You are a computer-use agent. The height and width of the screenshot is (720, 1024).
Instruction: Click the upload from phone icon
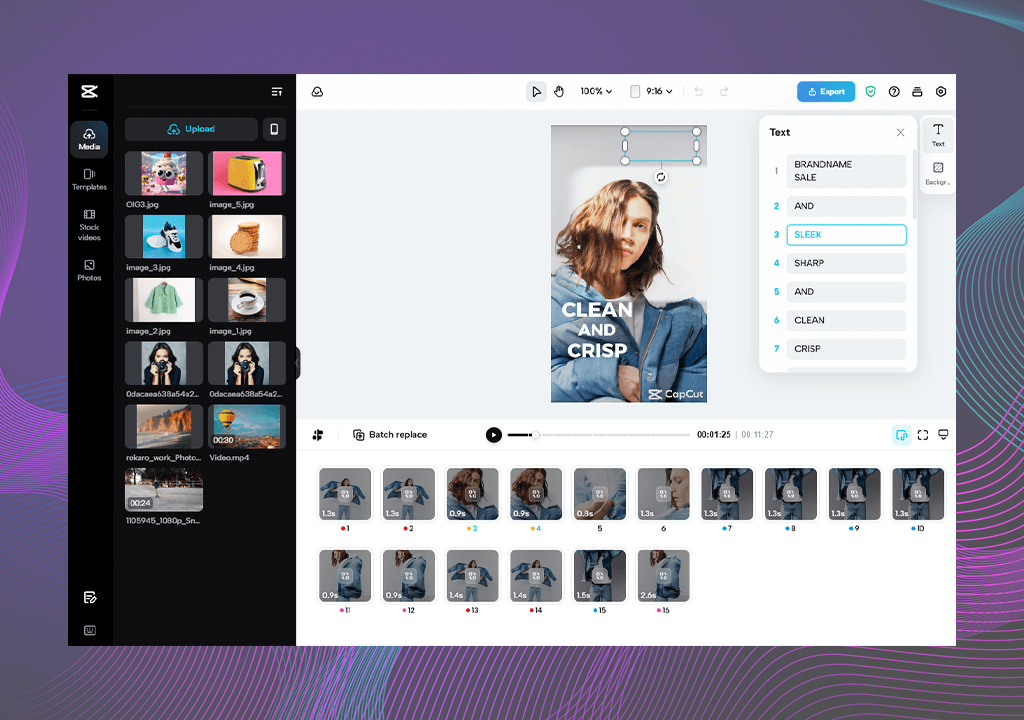tap(274, 129)
